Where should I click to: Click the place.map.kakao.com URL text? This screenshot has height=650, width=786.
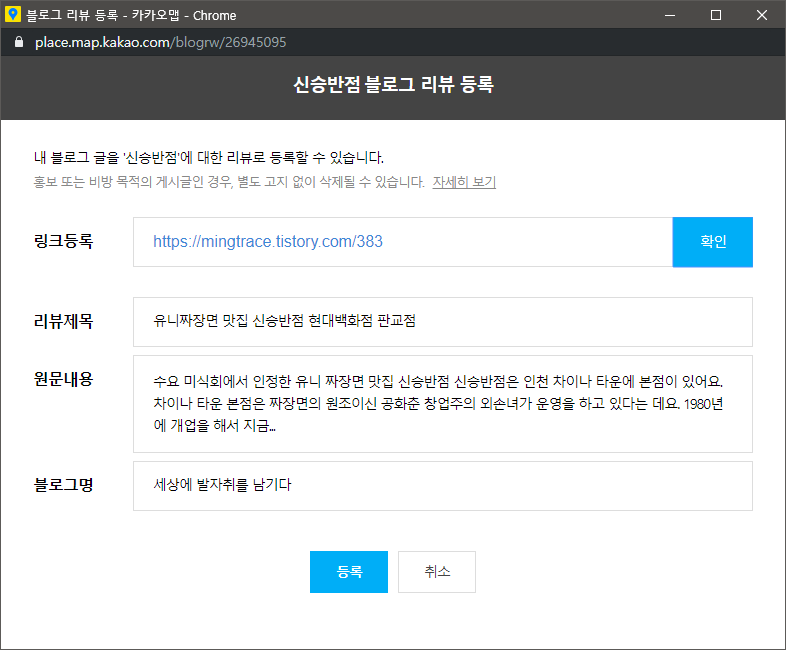coord(160,42)
